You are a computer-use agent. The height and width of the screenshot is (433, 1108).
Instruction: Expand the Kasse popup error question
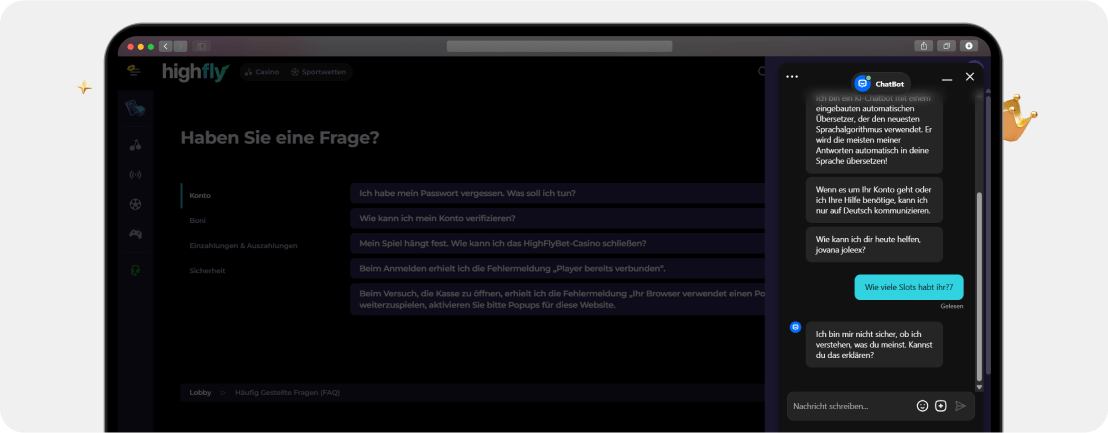pos(558,299)
